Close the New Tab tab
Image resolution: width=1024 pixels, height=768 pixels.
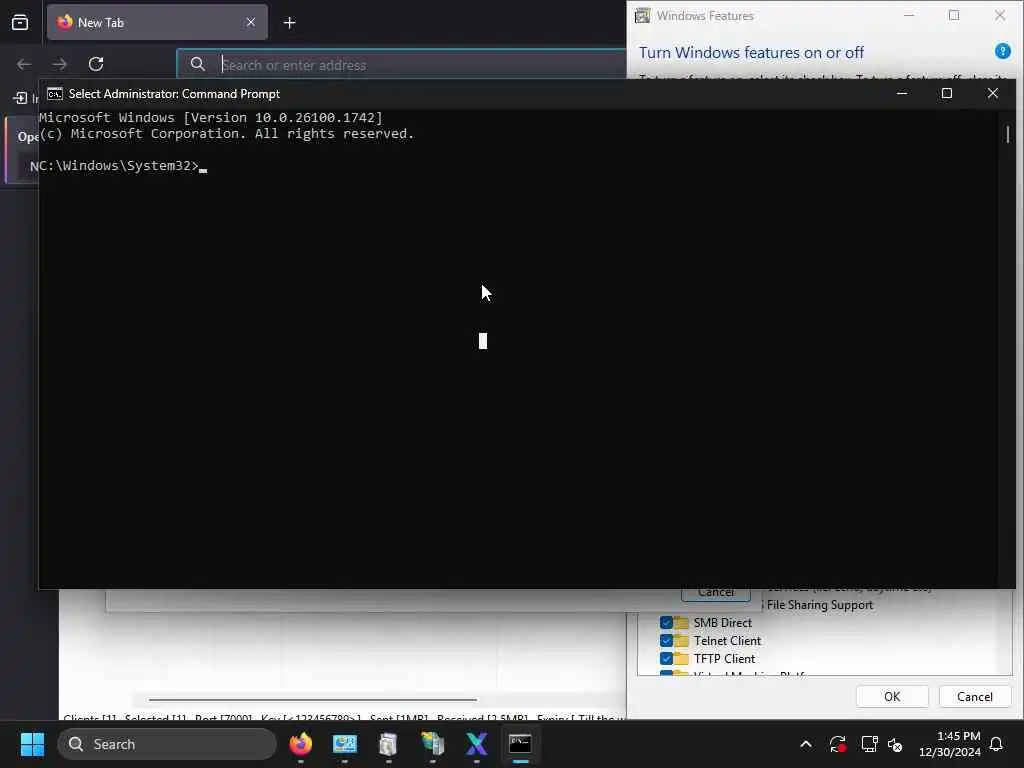pos(251,23)
